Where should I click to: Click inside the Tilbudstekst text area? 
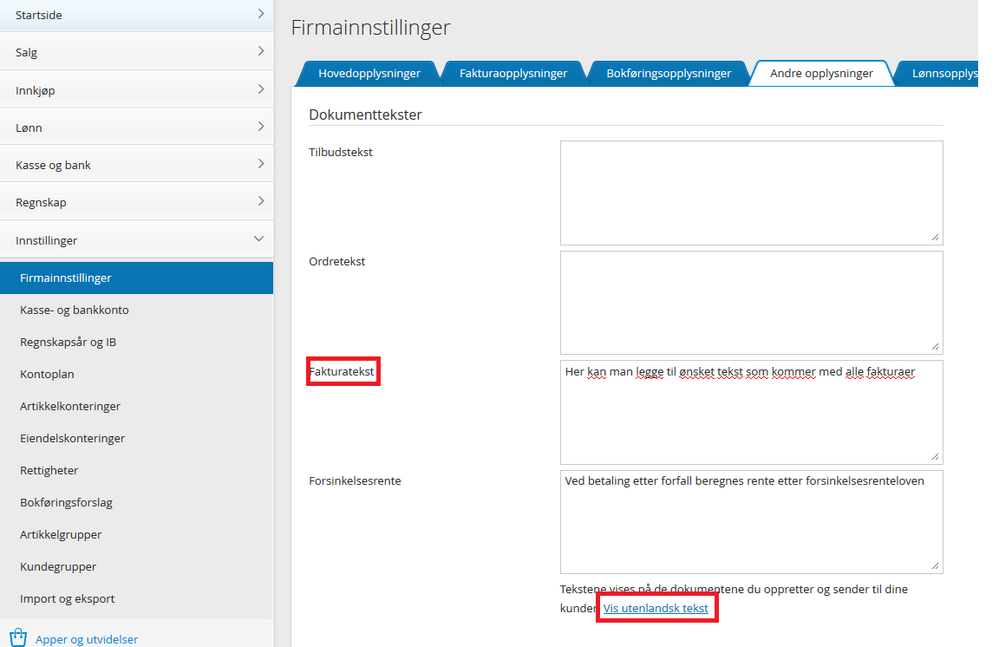tap(750, 190)
